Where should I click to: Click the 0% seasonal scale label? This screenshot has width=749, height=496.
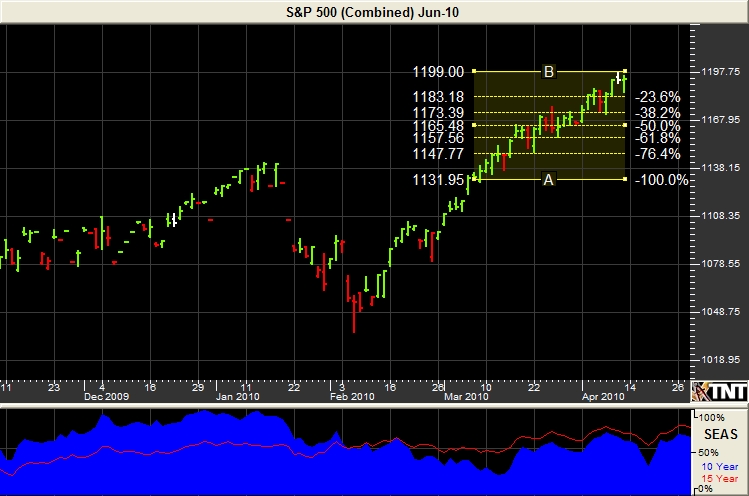(705, 489)
